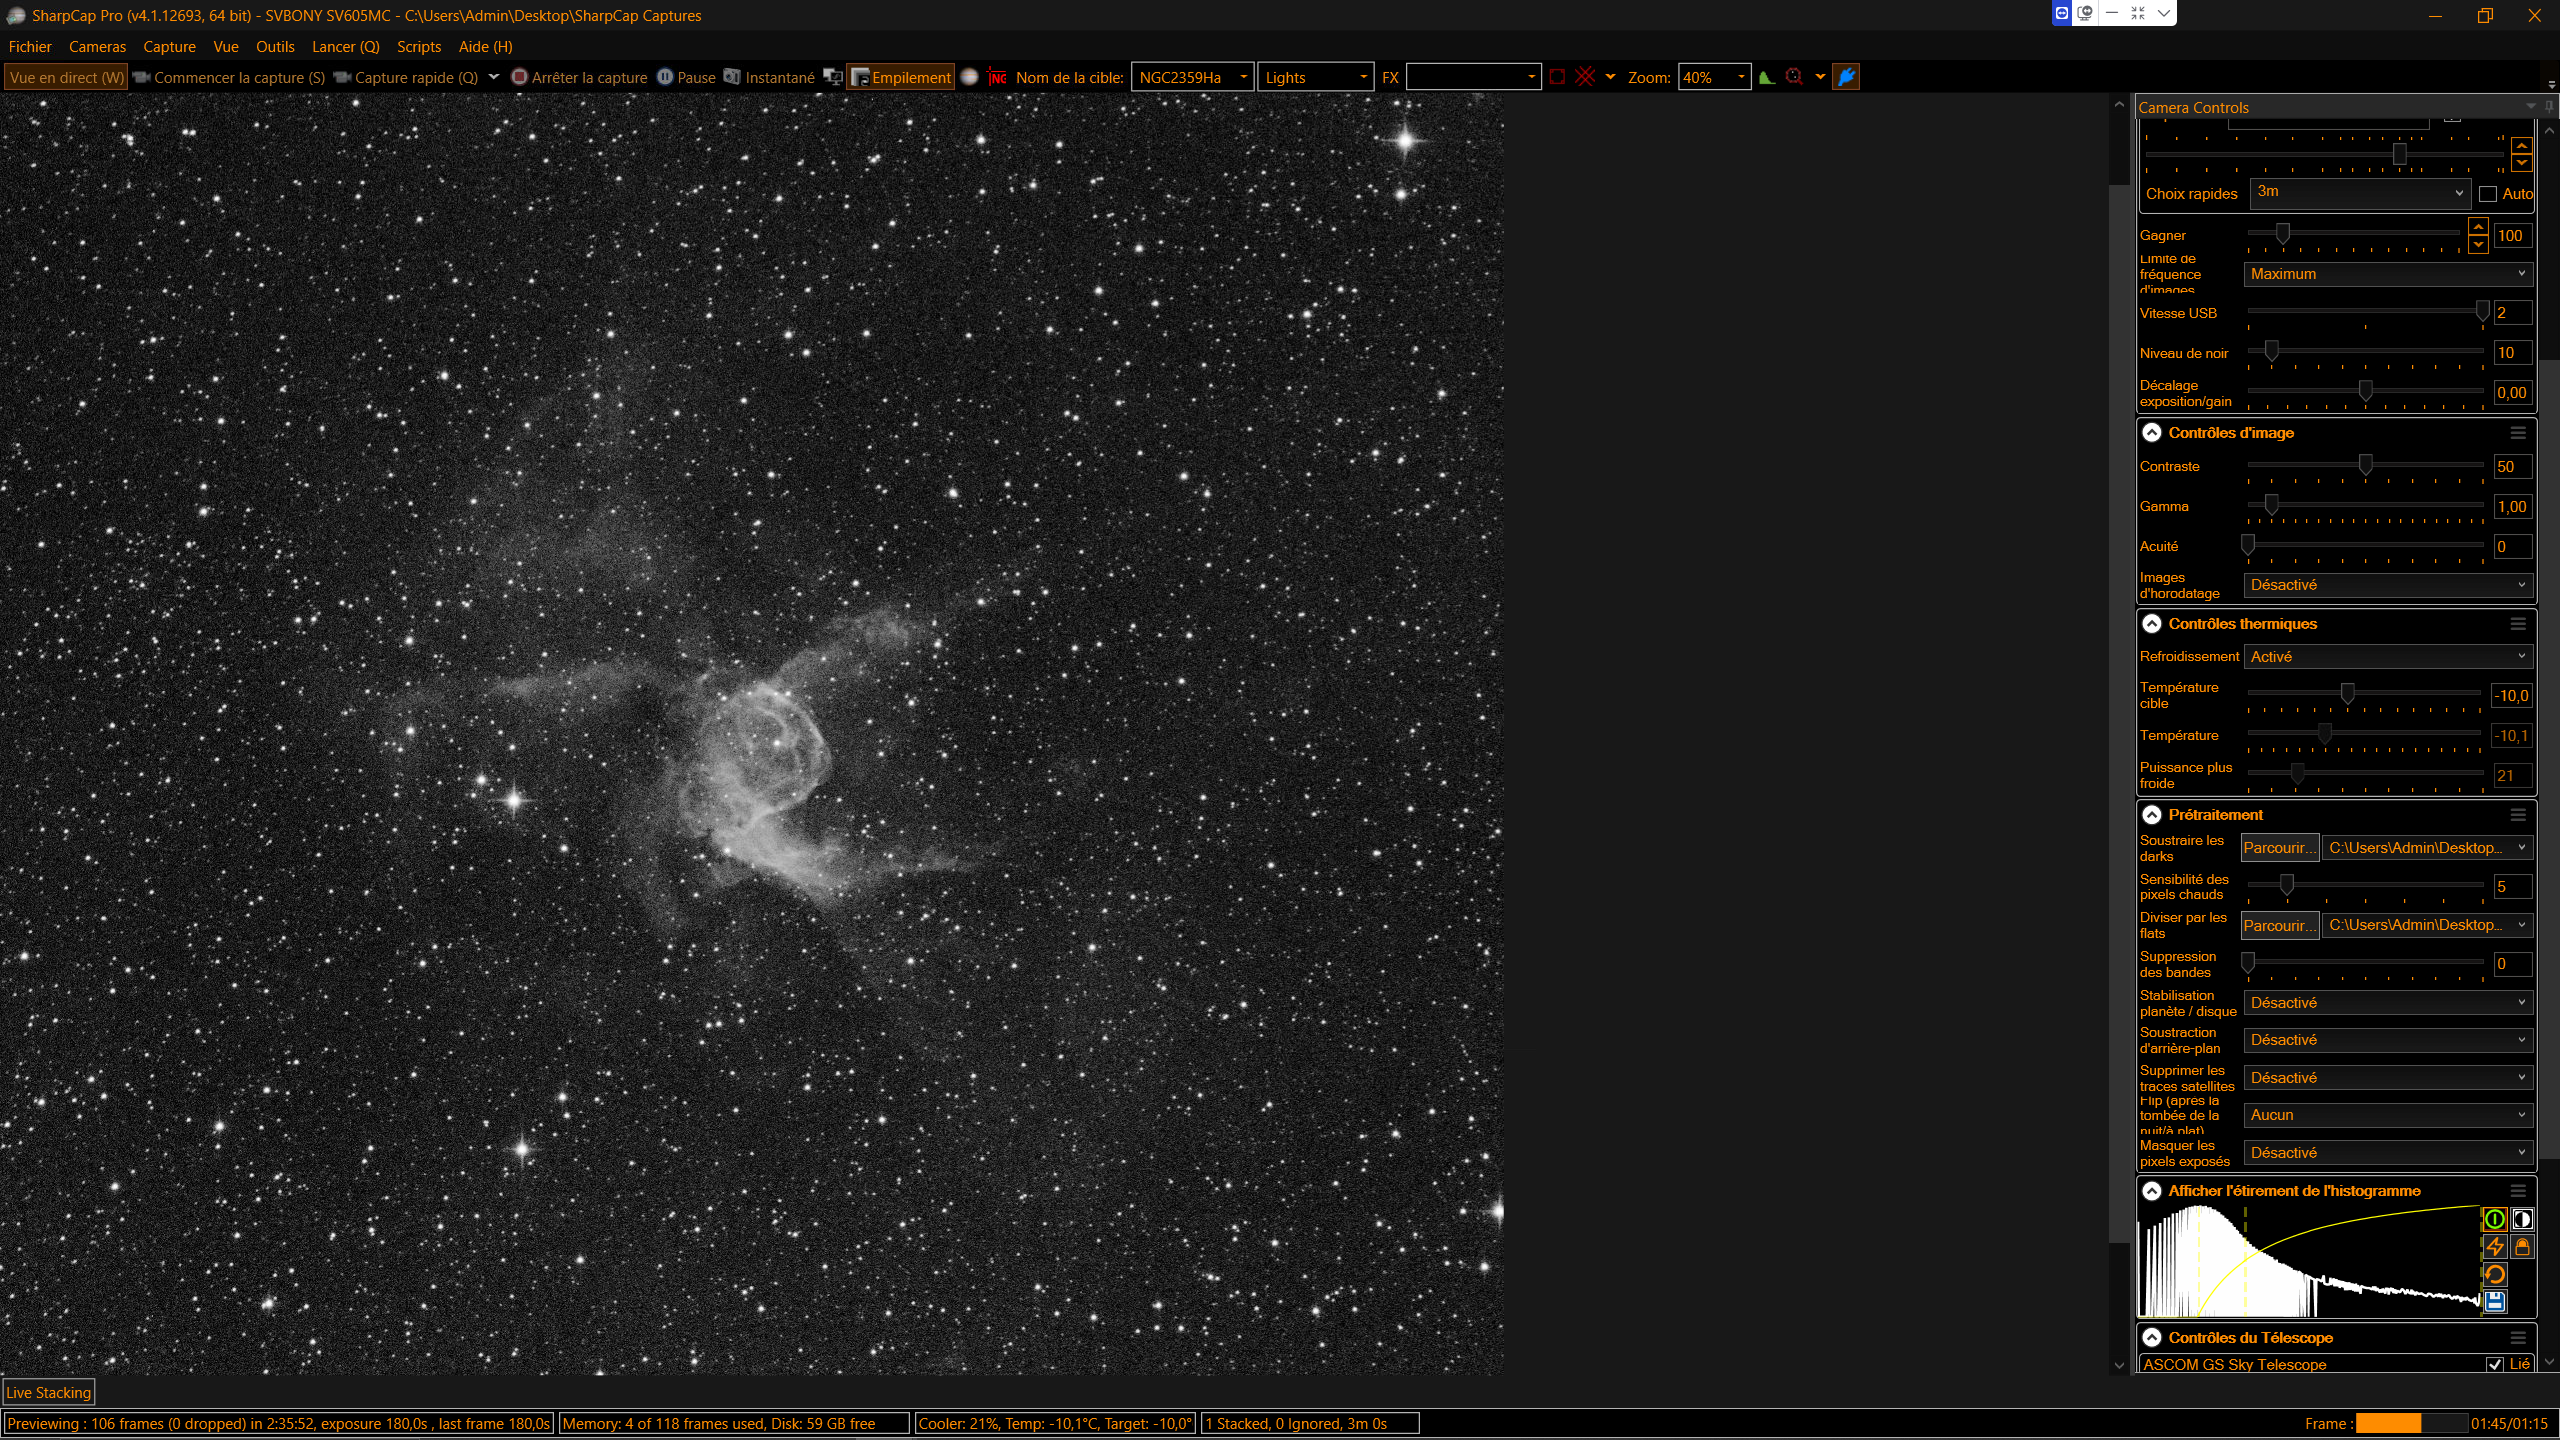Toggle Auto exposure checkbox
This screenshot has height=1440, width=2560.
pyautogui.click(x=2488, y=194)
